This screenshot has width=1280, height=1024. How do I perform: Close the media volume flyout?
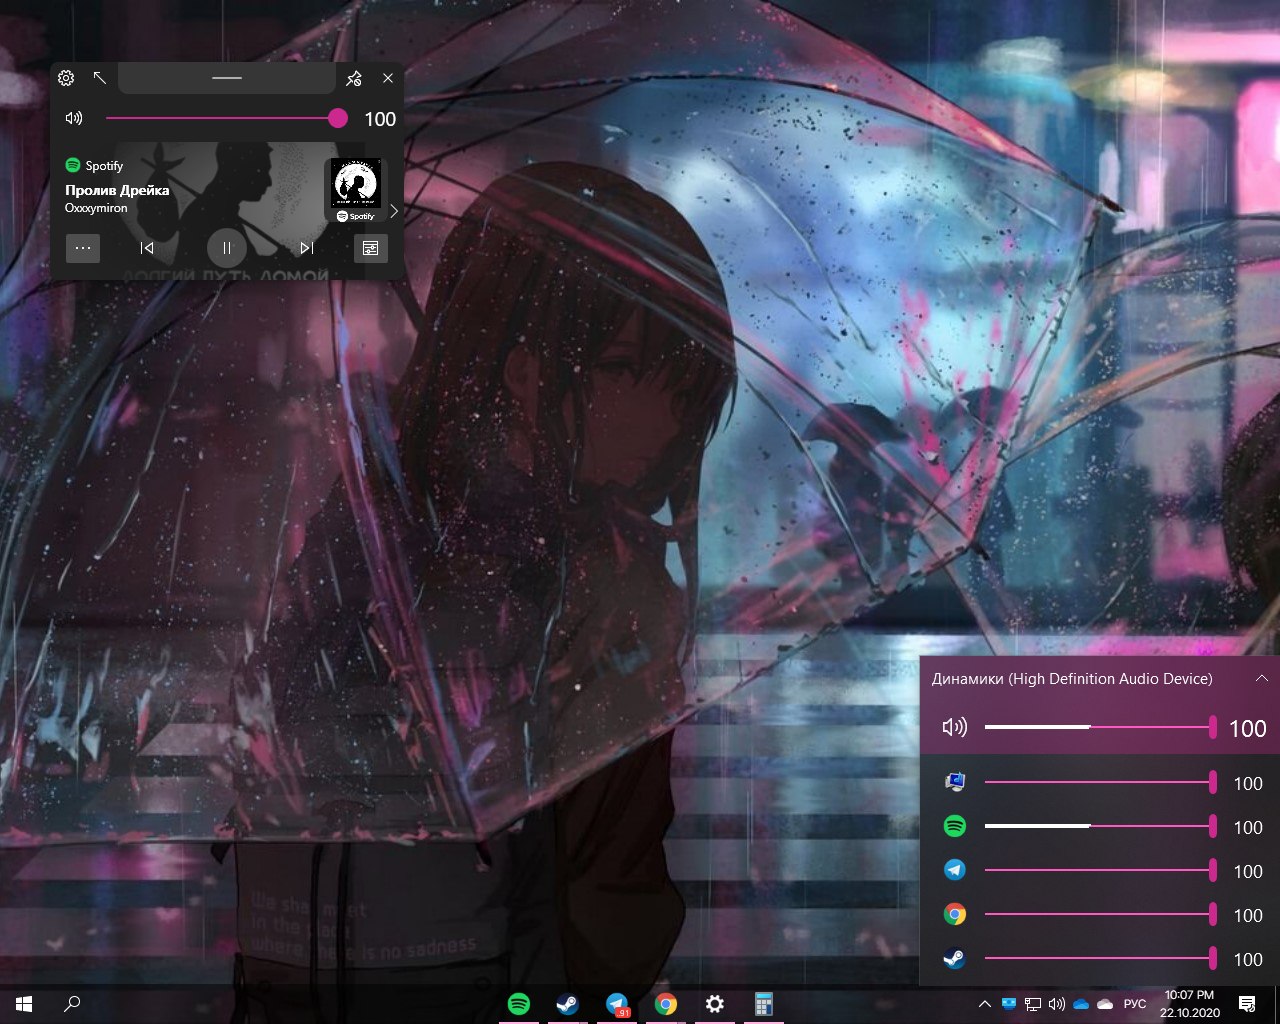click(x=388, y=78)
